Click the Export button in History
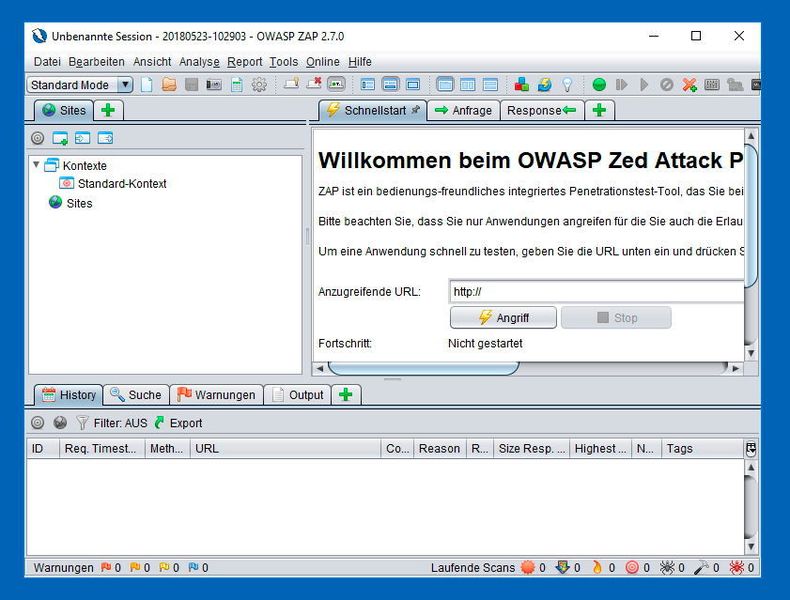The width and height of the screenshot is (790, 600). (x=178, y=423)
